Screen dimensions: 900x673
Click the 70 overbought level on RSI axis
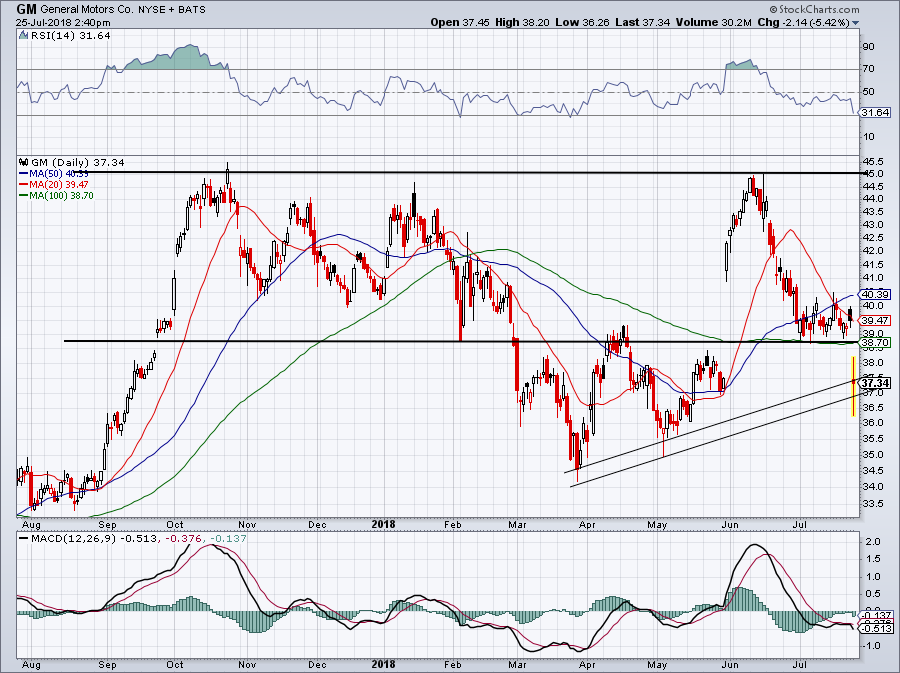click(869, 69)
